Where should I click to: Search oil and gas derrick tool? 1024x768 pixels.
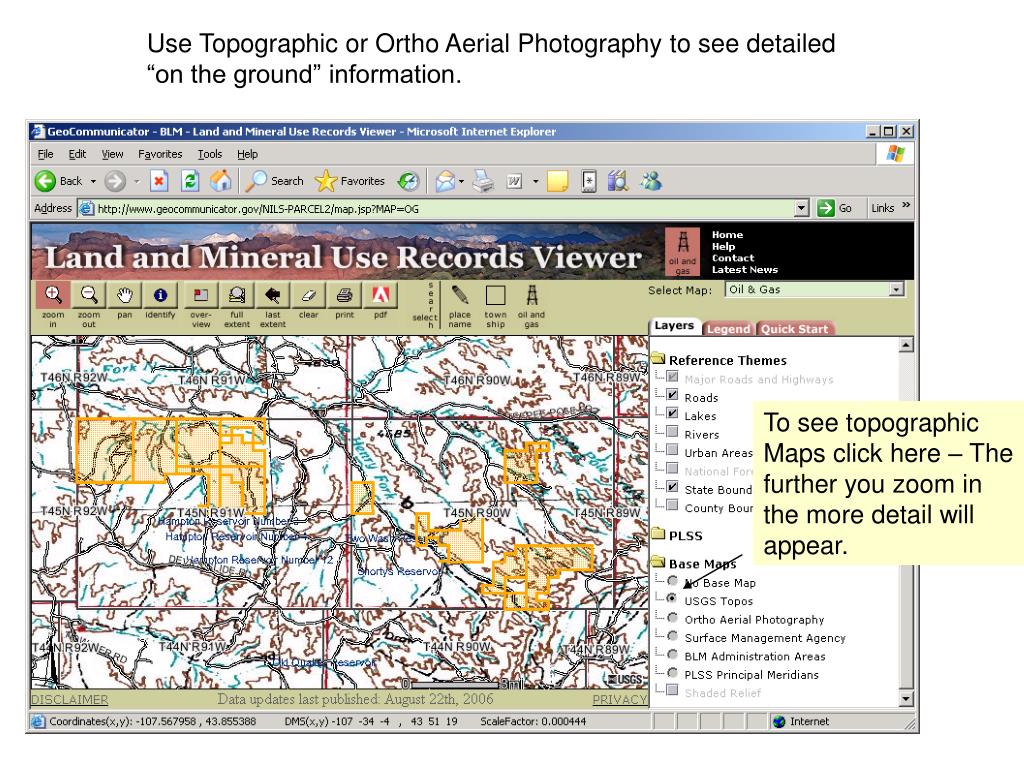(532, 296)
